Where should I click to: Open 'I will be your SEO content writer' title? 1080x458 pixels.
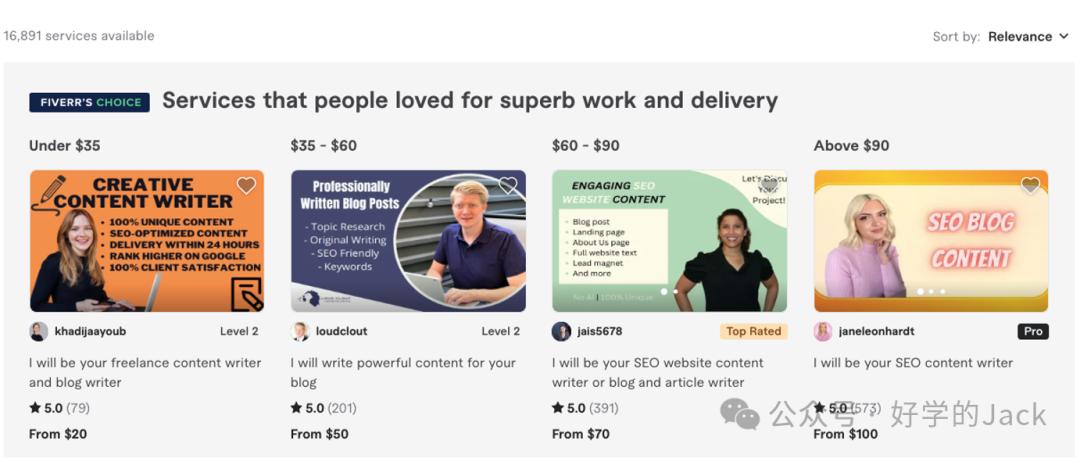click(913, 363)
